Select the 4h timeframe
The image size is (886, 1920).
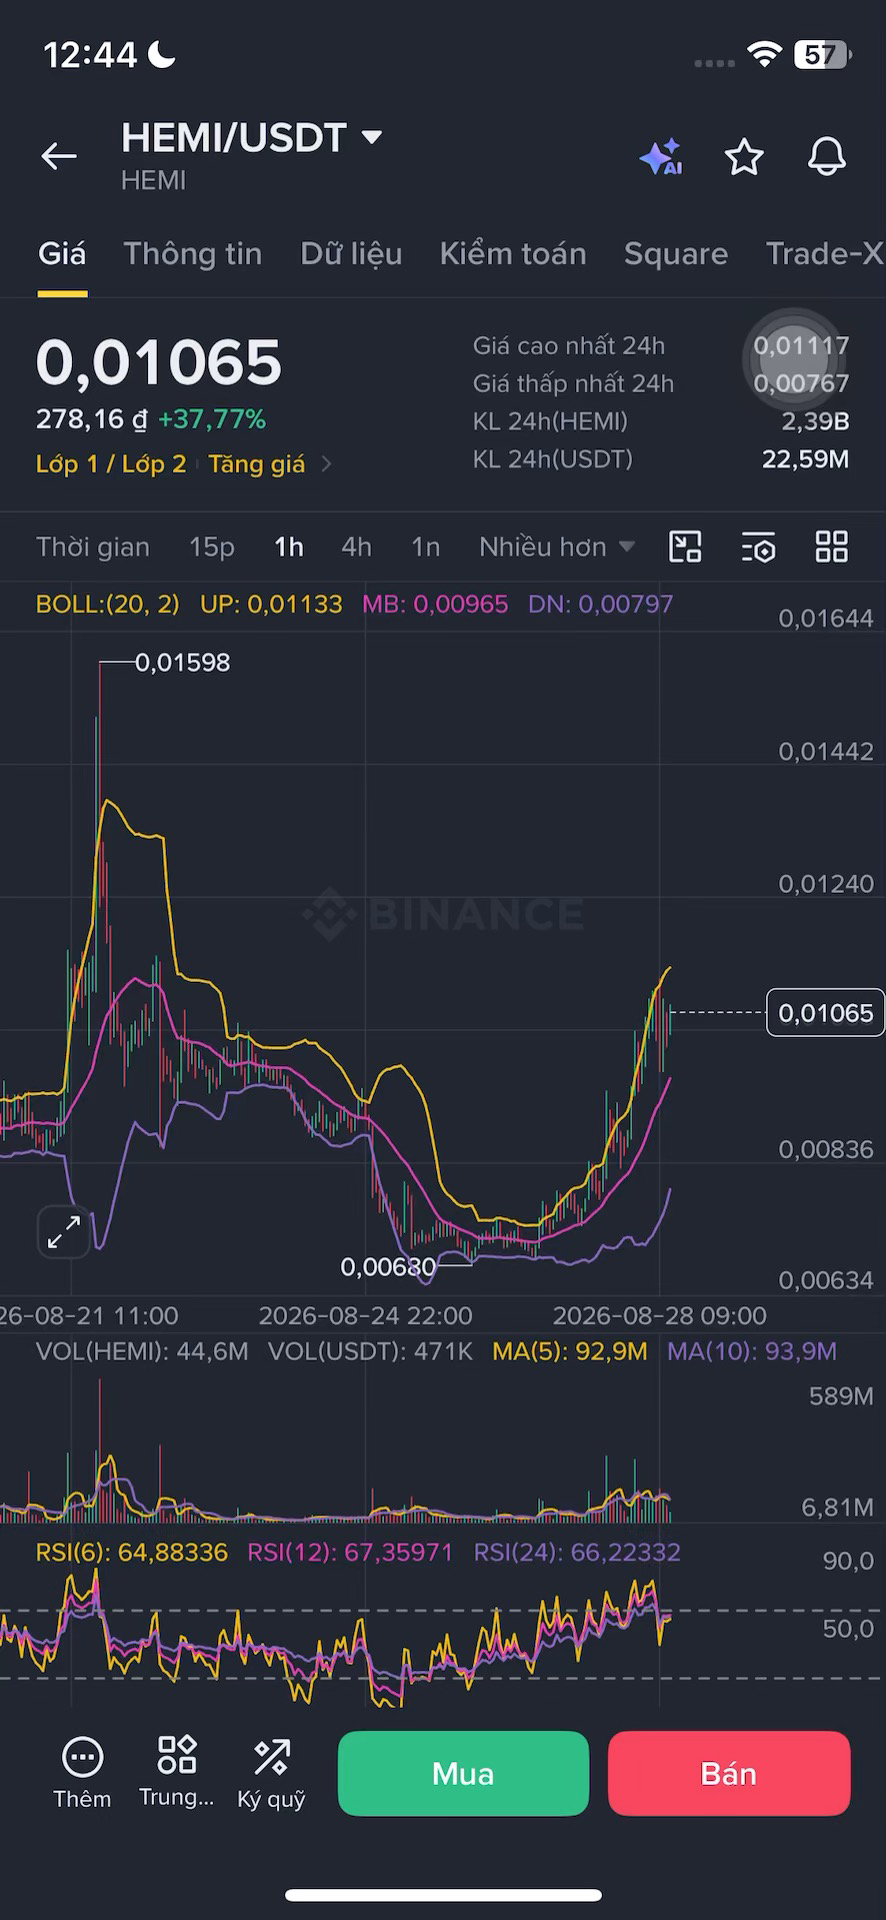pyautogui.click(x=356, y=547)
